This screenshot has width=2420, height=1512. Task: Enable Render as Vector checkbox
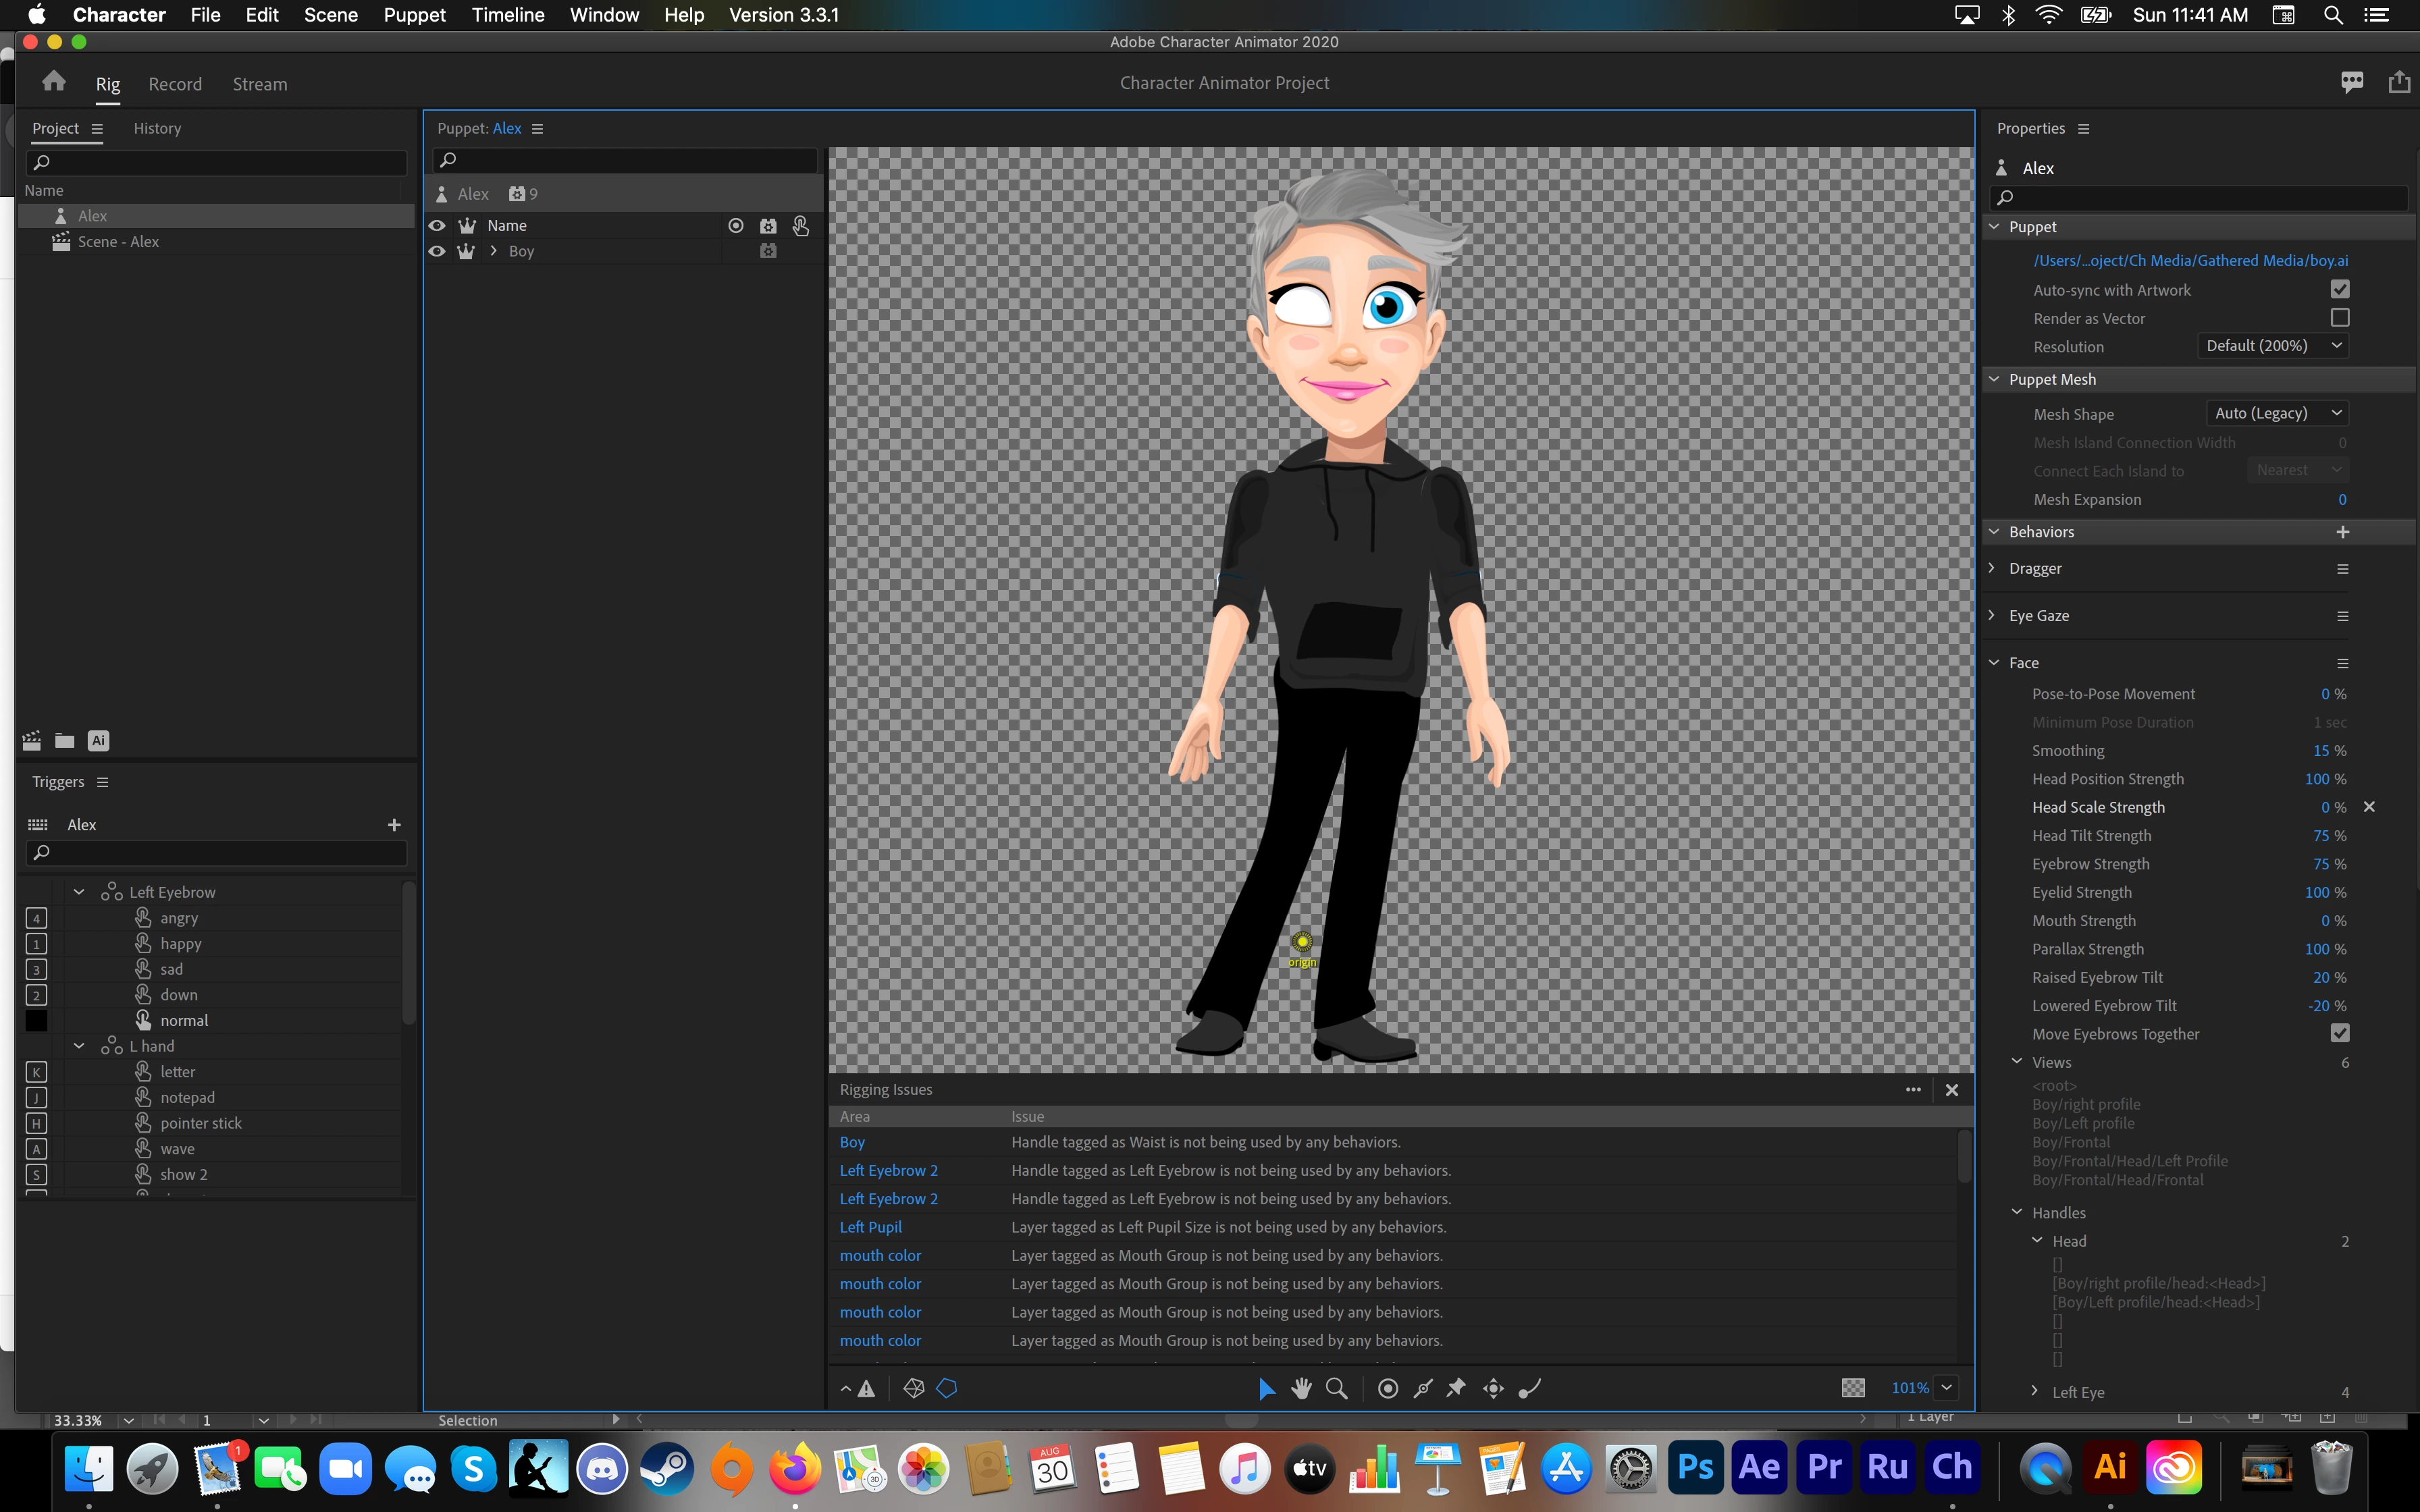[2339, 318]
